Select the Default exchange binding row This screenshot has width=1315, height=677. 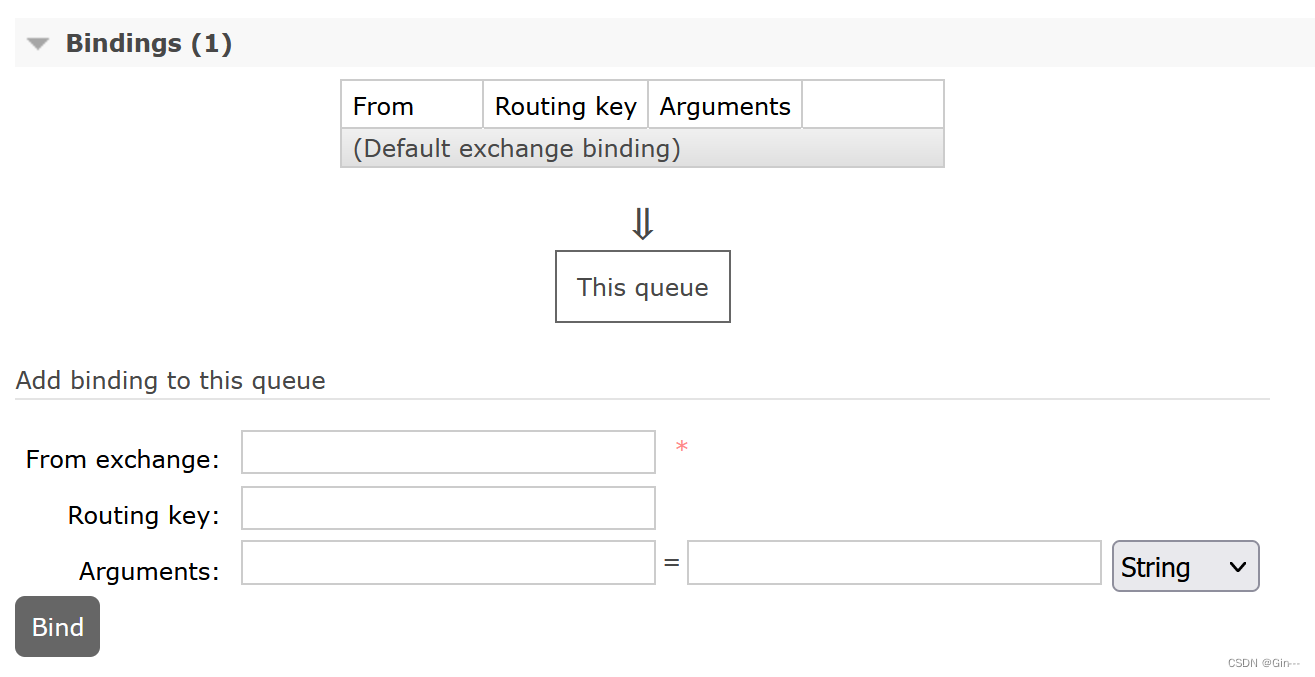click(x=642, y=148)
